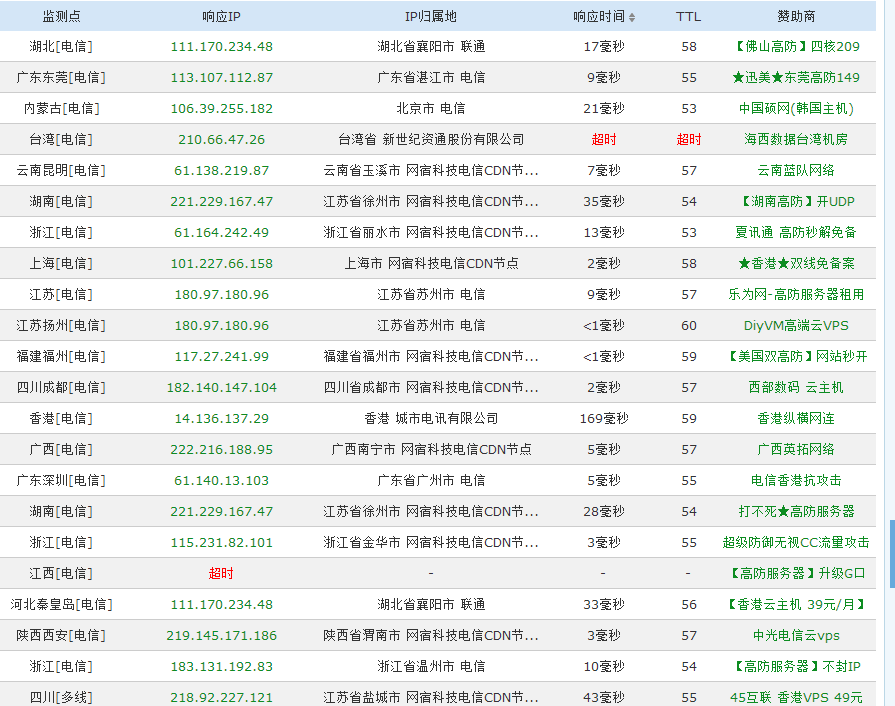The height and width of the screenshot is (706, 895).
Task: Open sponsor link 海西数据台湾机房
Action: [796, 139]
